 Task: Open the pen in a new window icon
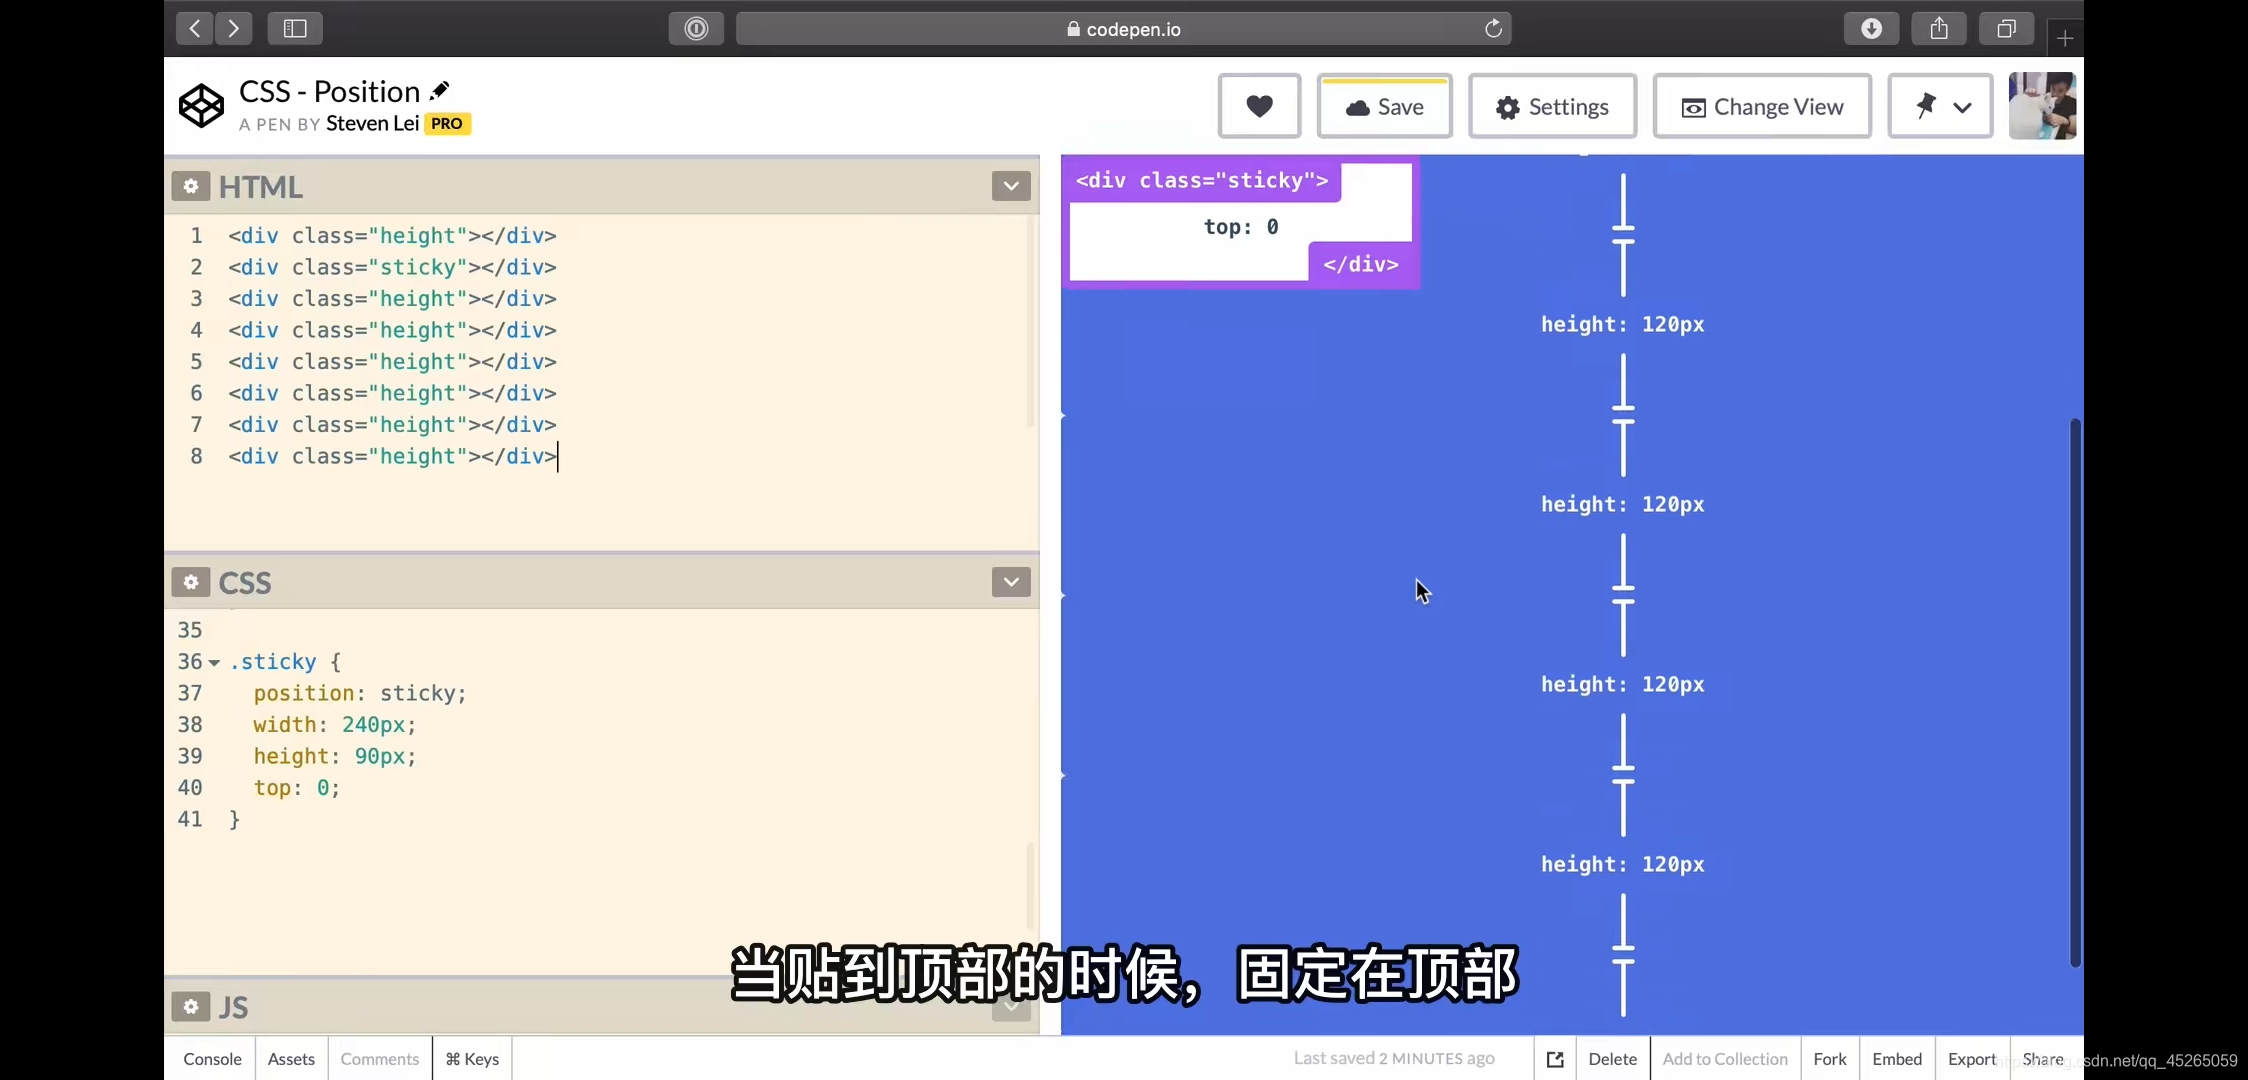point(1555,1059)
